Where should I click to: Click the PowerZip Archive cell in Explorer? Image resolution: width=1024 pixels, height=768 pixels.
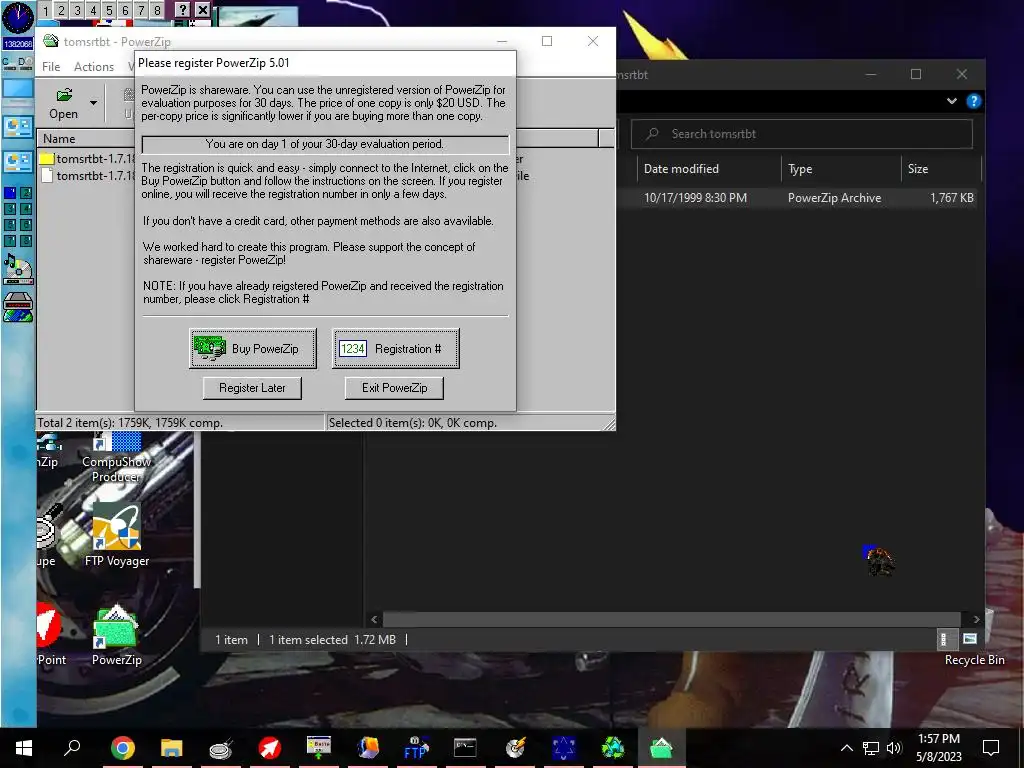point(835,198)
